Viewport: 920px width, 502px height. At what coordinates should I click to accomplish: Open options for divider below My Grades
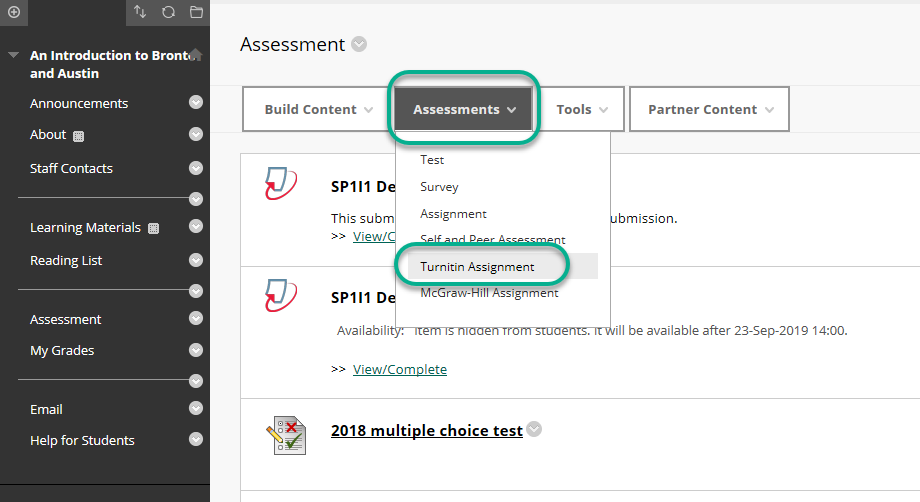click(196, 381)
